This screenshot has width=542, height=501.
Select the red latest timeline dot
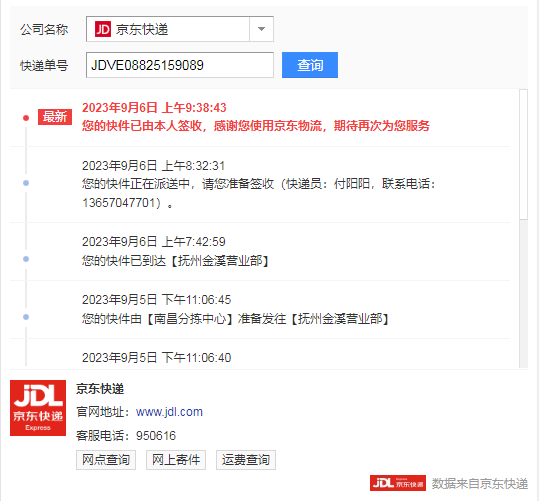click(x=26, y=118)
